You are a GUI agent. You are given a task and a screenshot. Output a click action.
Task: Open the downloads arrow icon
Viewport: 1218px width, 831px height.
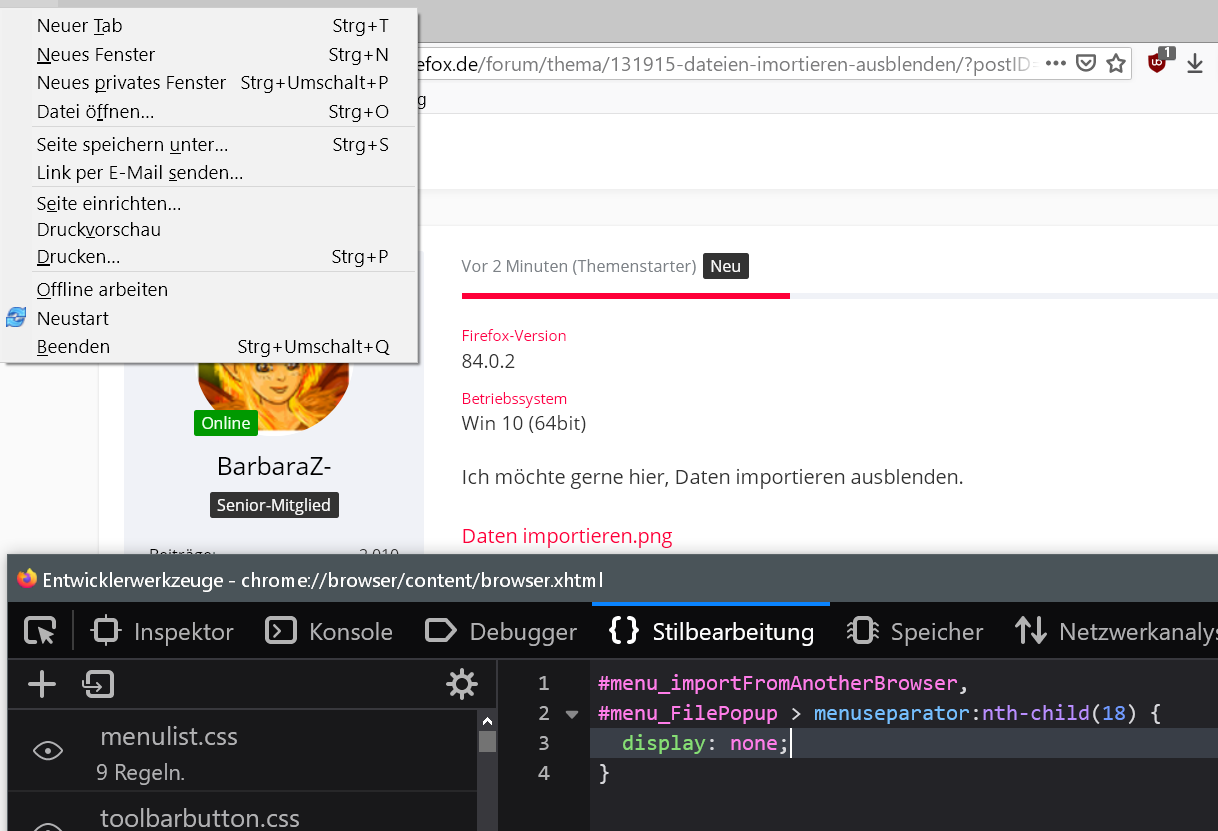[x=1194, y=64]
